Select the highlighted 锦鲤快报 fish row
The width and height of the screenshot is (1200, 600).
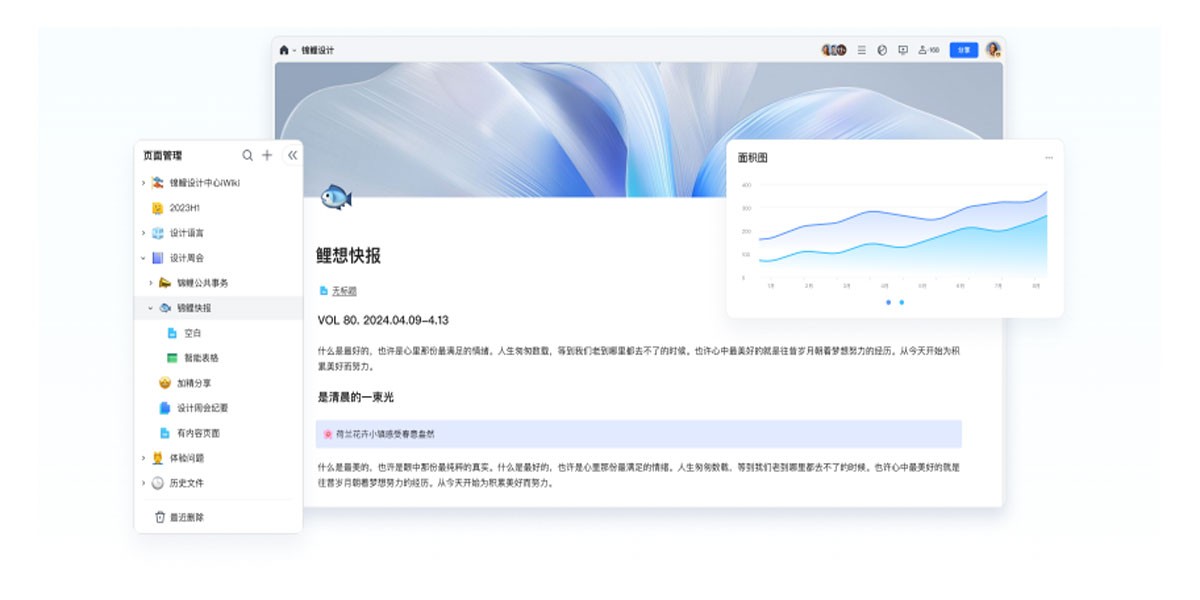pyautogui.click(x=218, y=308)
